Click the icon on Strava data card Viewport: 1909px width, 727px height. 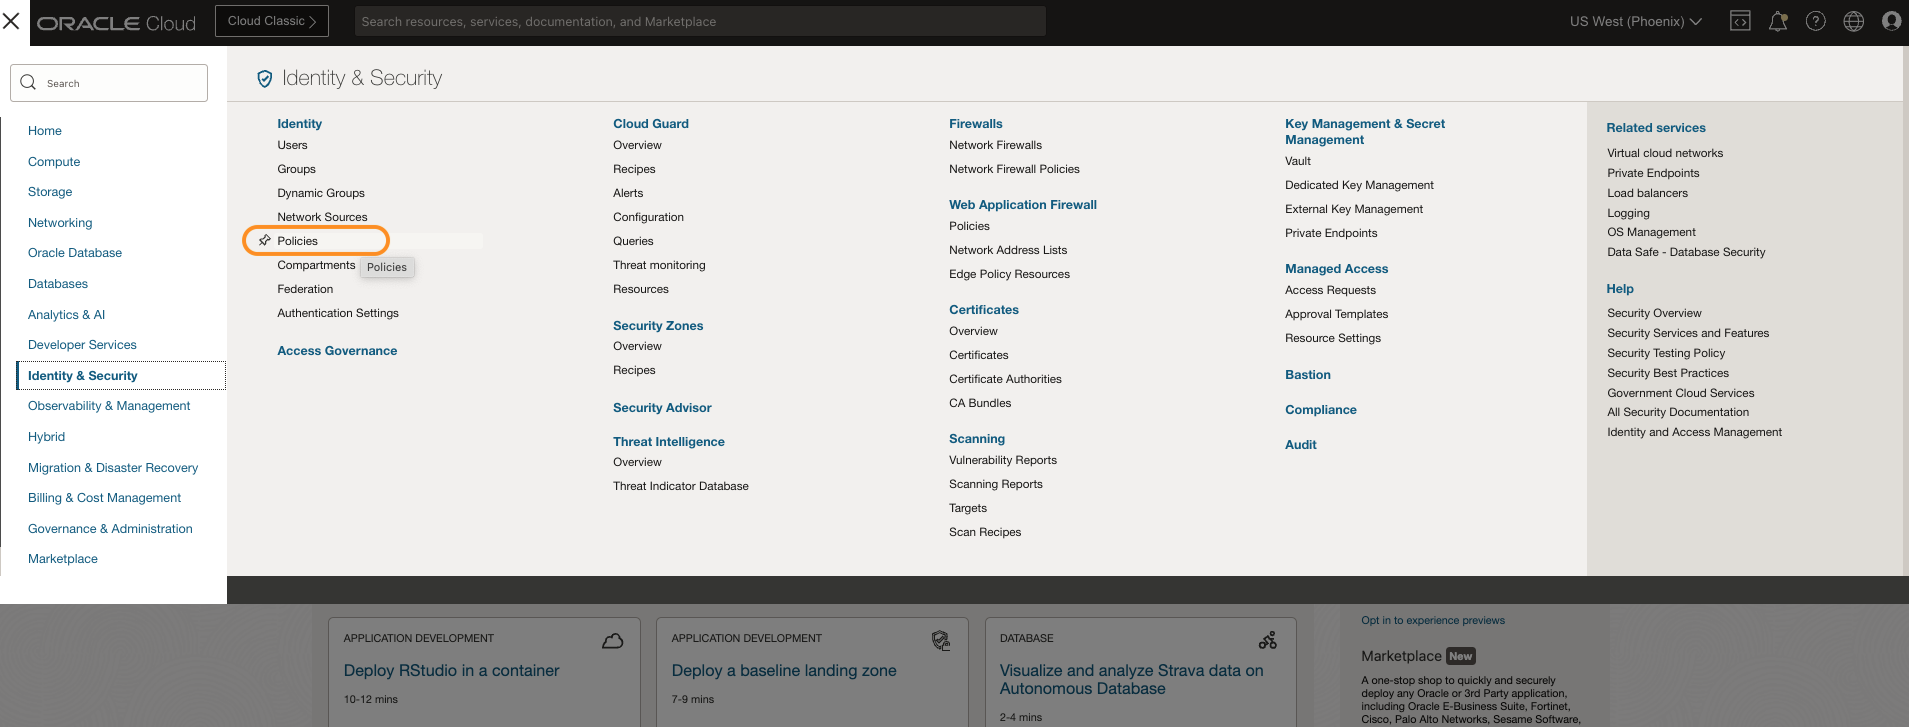pyautogui.click(x=1268, y=640)
